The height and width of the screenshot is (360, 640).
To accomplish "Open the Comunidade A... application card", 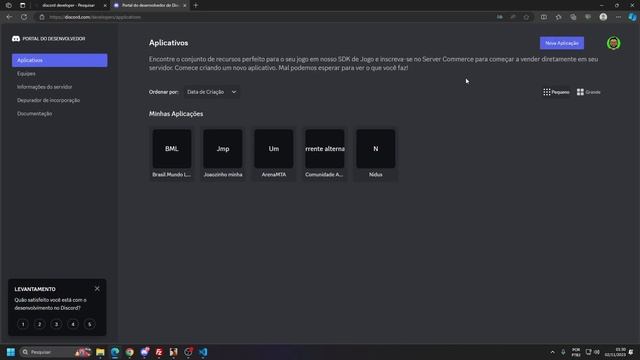I will click(x=324, y=153).
